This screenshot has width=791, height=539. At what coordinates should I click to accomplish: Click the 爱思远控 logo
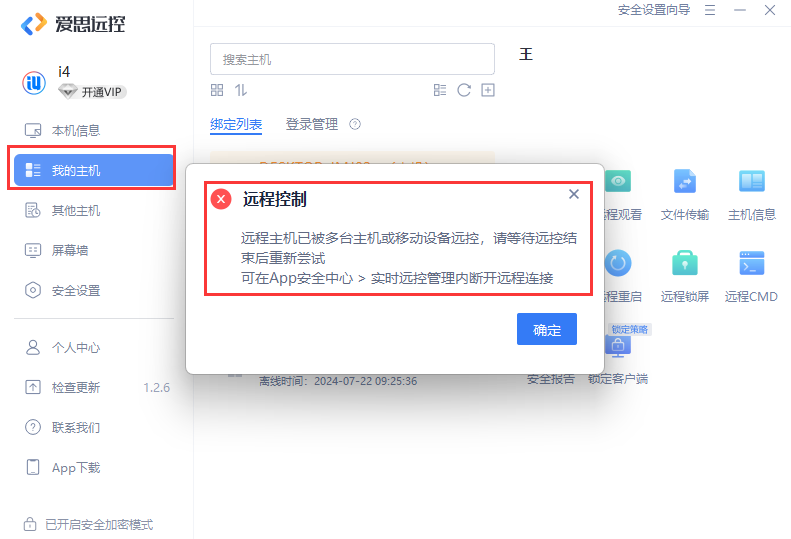[73, 24]
